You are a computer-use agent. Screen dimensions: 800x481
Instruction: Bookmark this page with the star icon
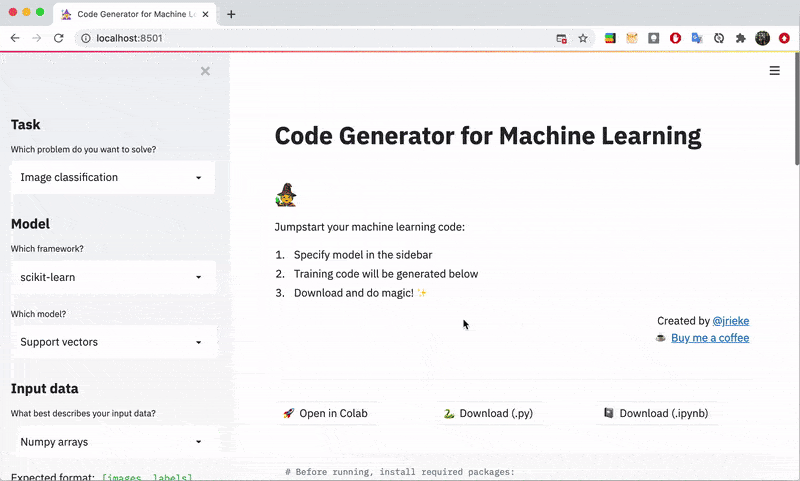tap(583, 38)
